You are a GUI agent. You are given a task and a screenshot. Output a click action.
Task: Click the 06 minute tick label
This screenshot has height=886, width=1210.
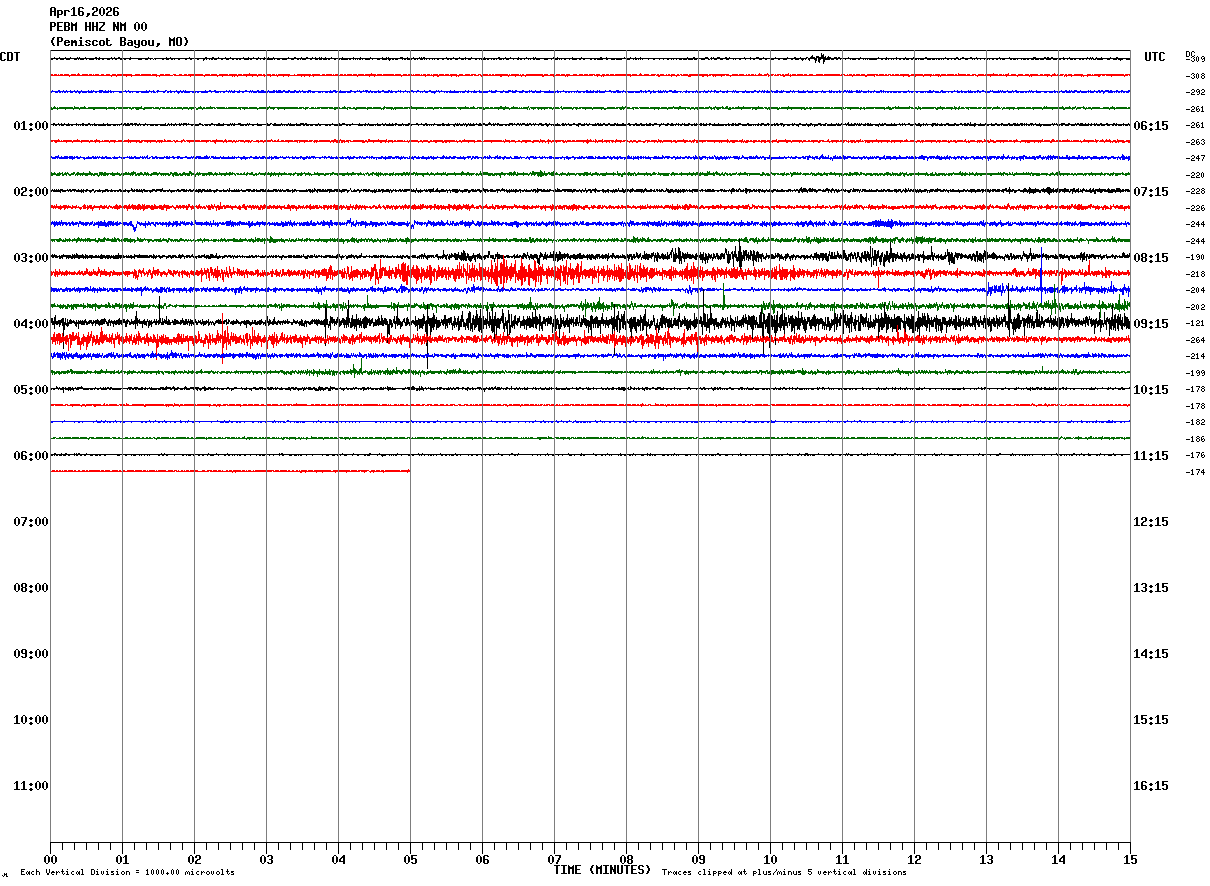point(482,860)
